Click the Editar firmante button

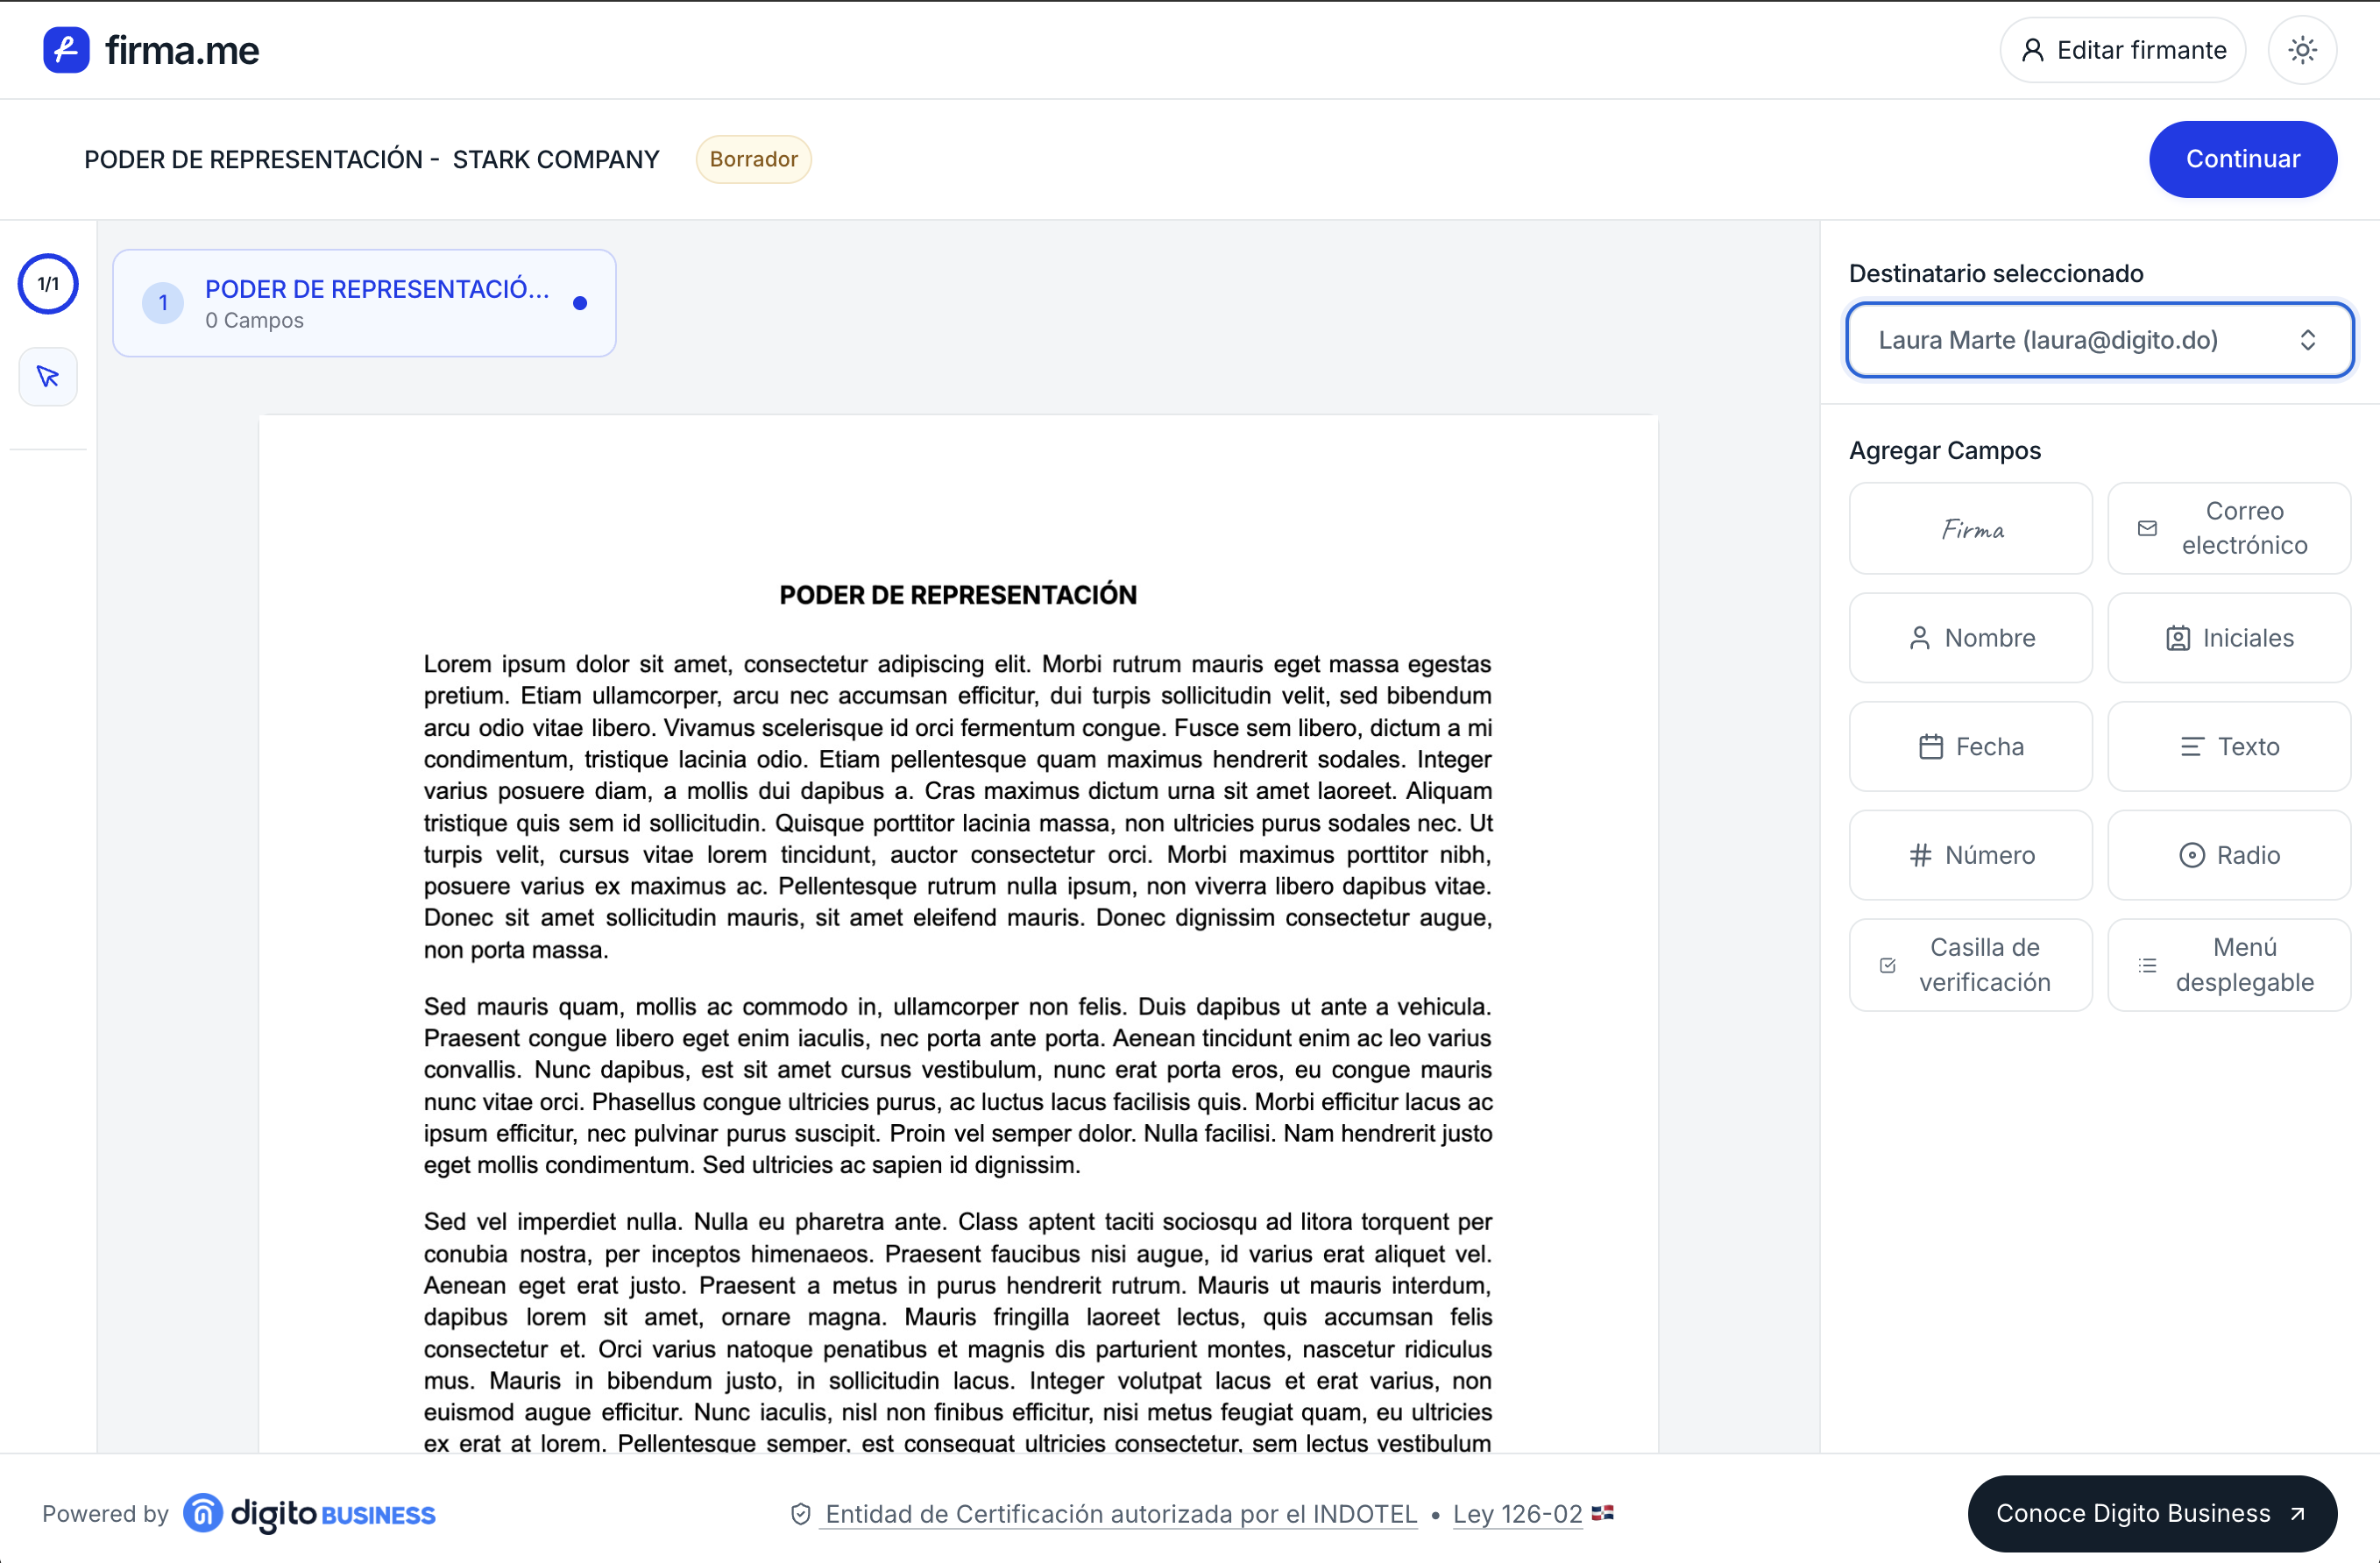[2122, 50]
